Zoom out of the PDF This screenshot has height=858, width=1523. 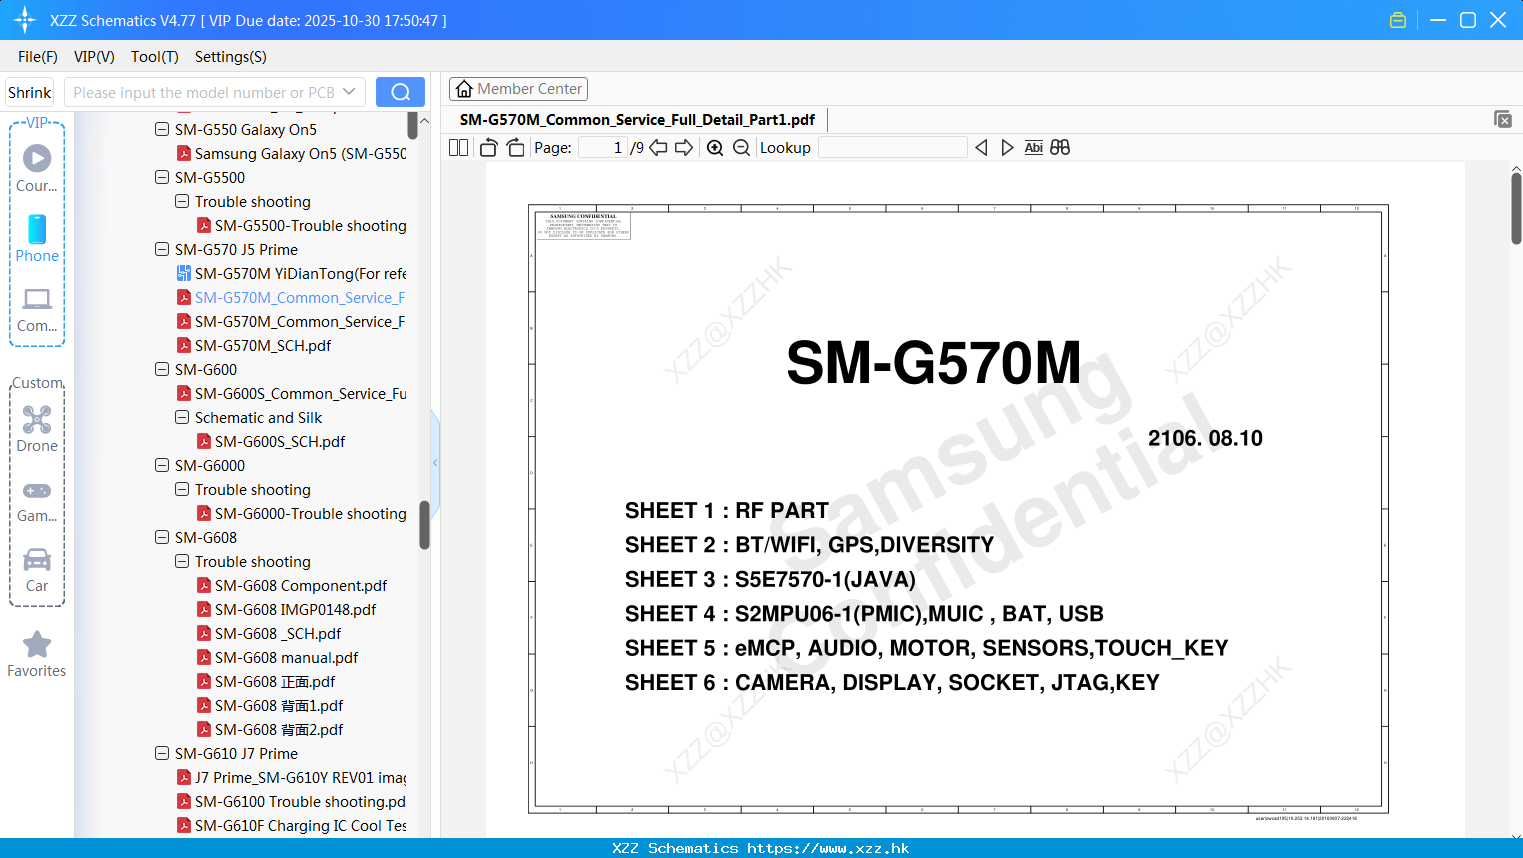741,148
